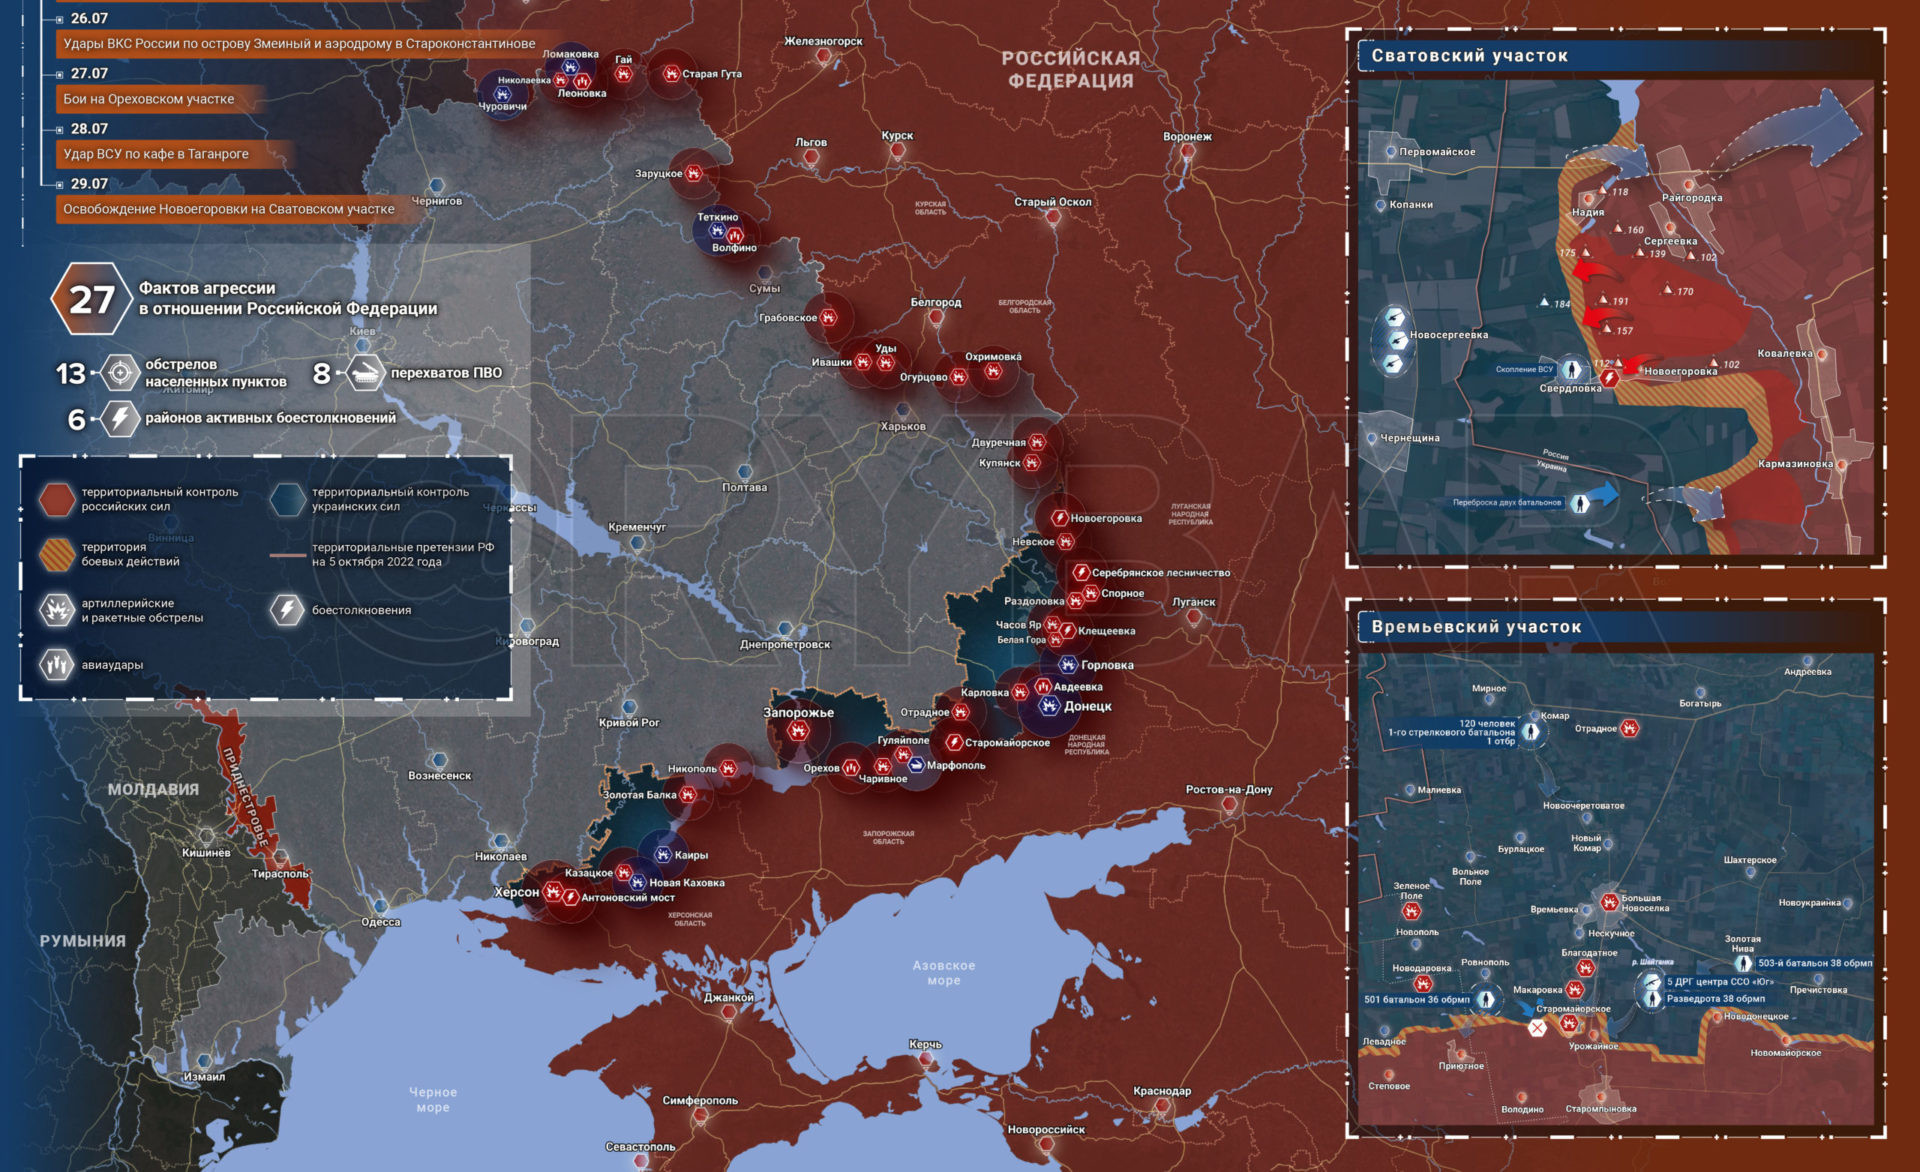Open the Времьевский участок panel header
Screen dimensions: 1920x1172
(1476, 627)
